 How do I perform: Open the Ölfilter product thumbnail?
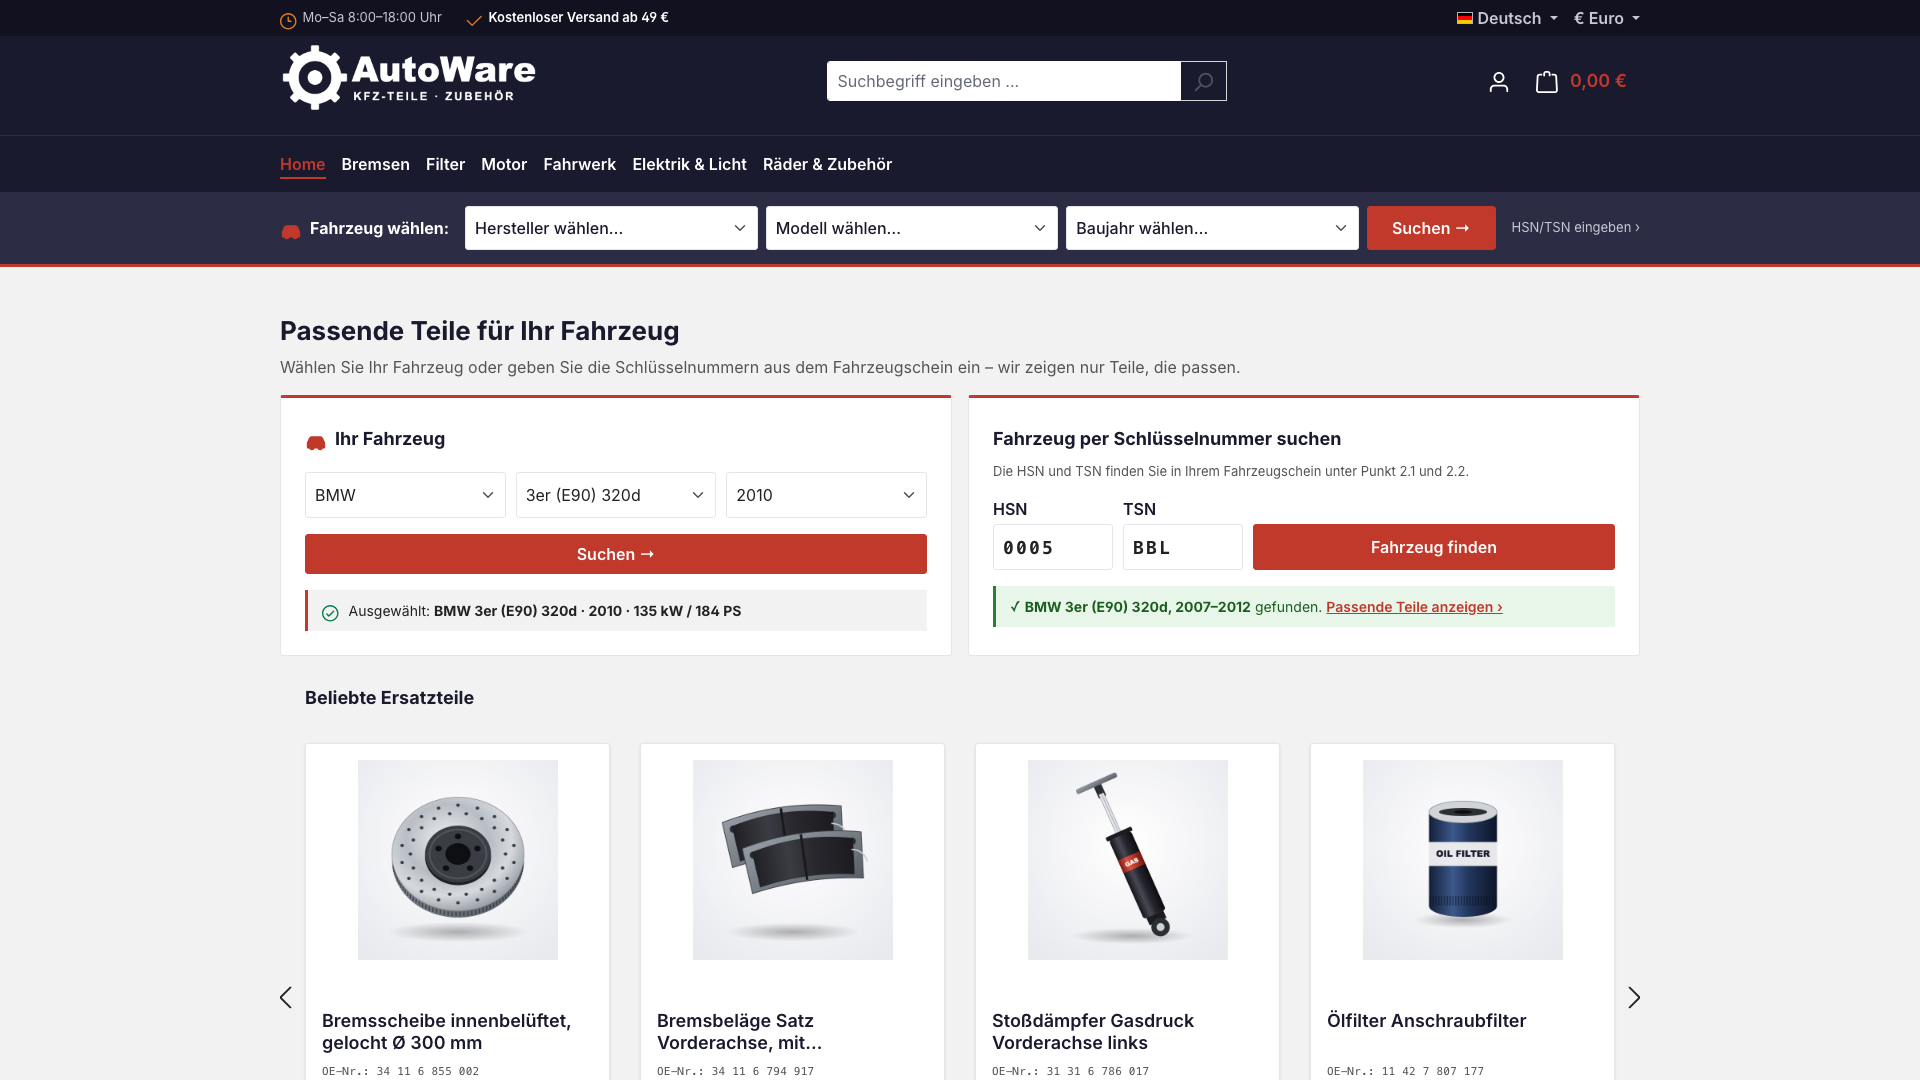[1462, 860]
